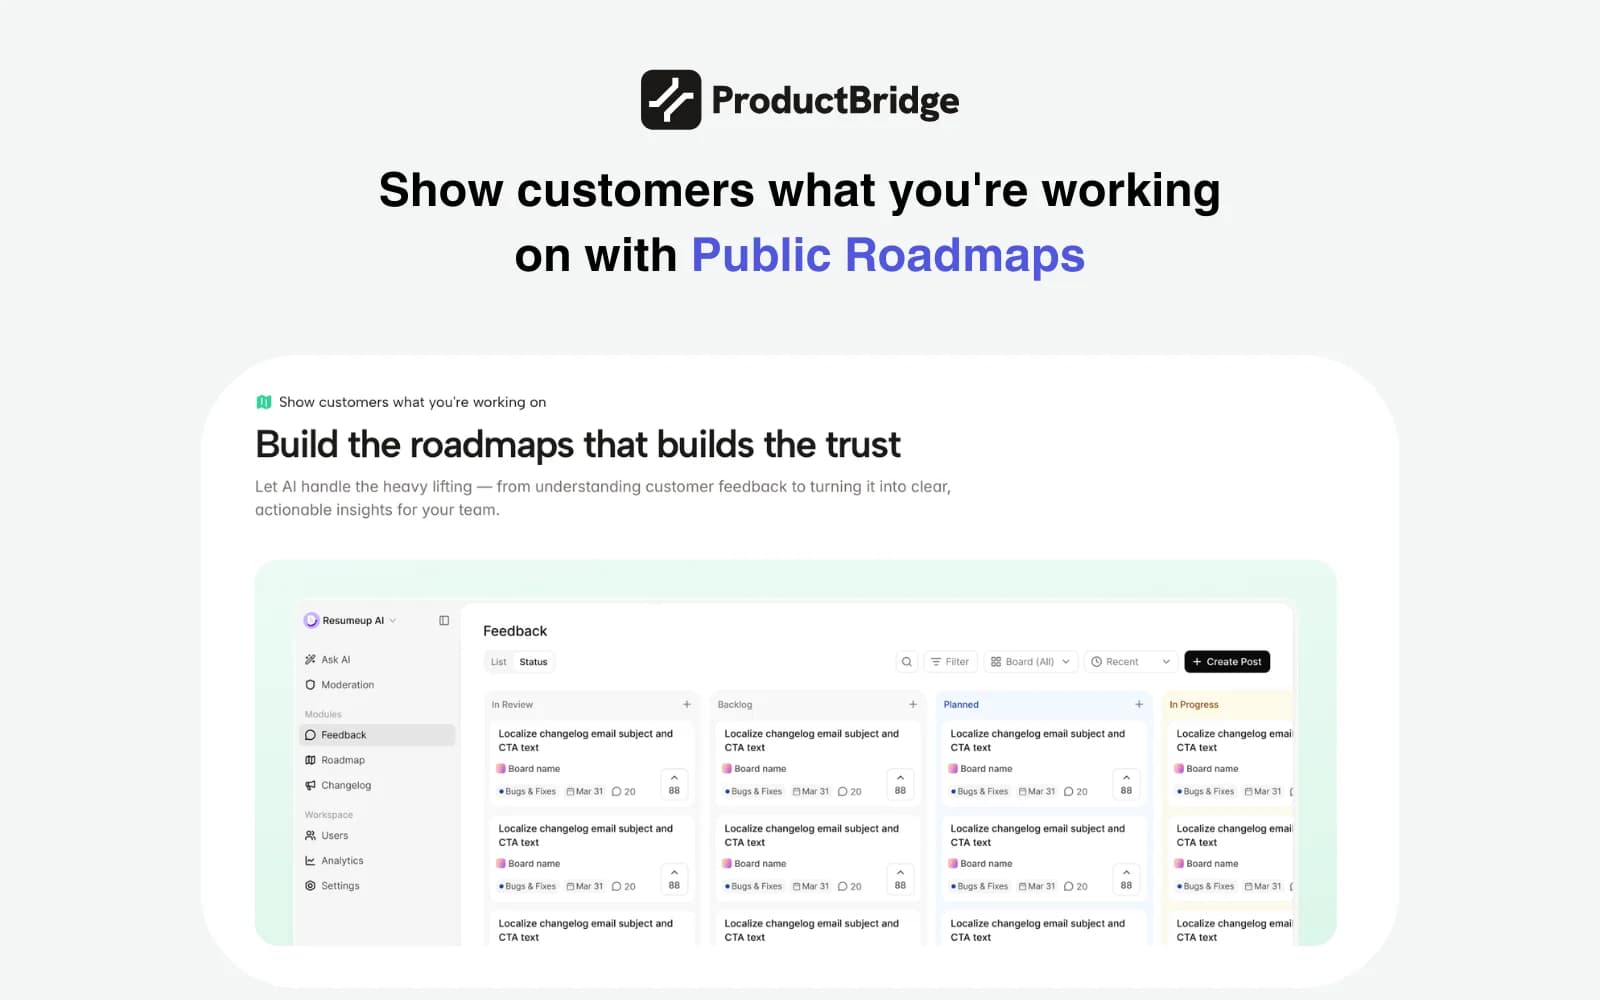Screen dimensions: 1600x1000
Task: Toggle the Bugs & Fixes tag on a Backlog card
Action: pos(754,791)
